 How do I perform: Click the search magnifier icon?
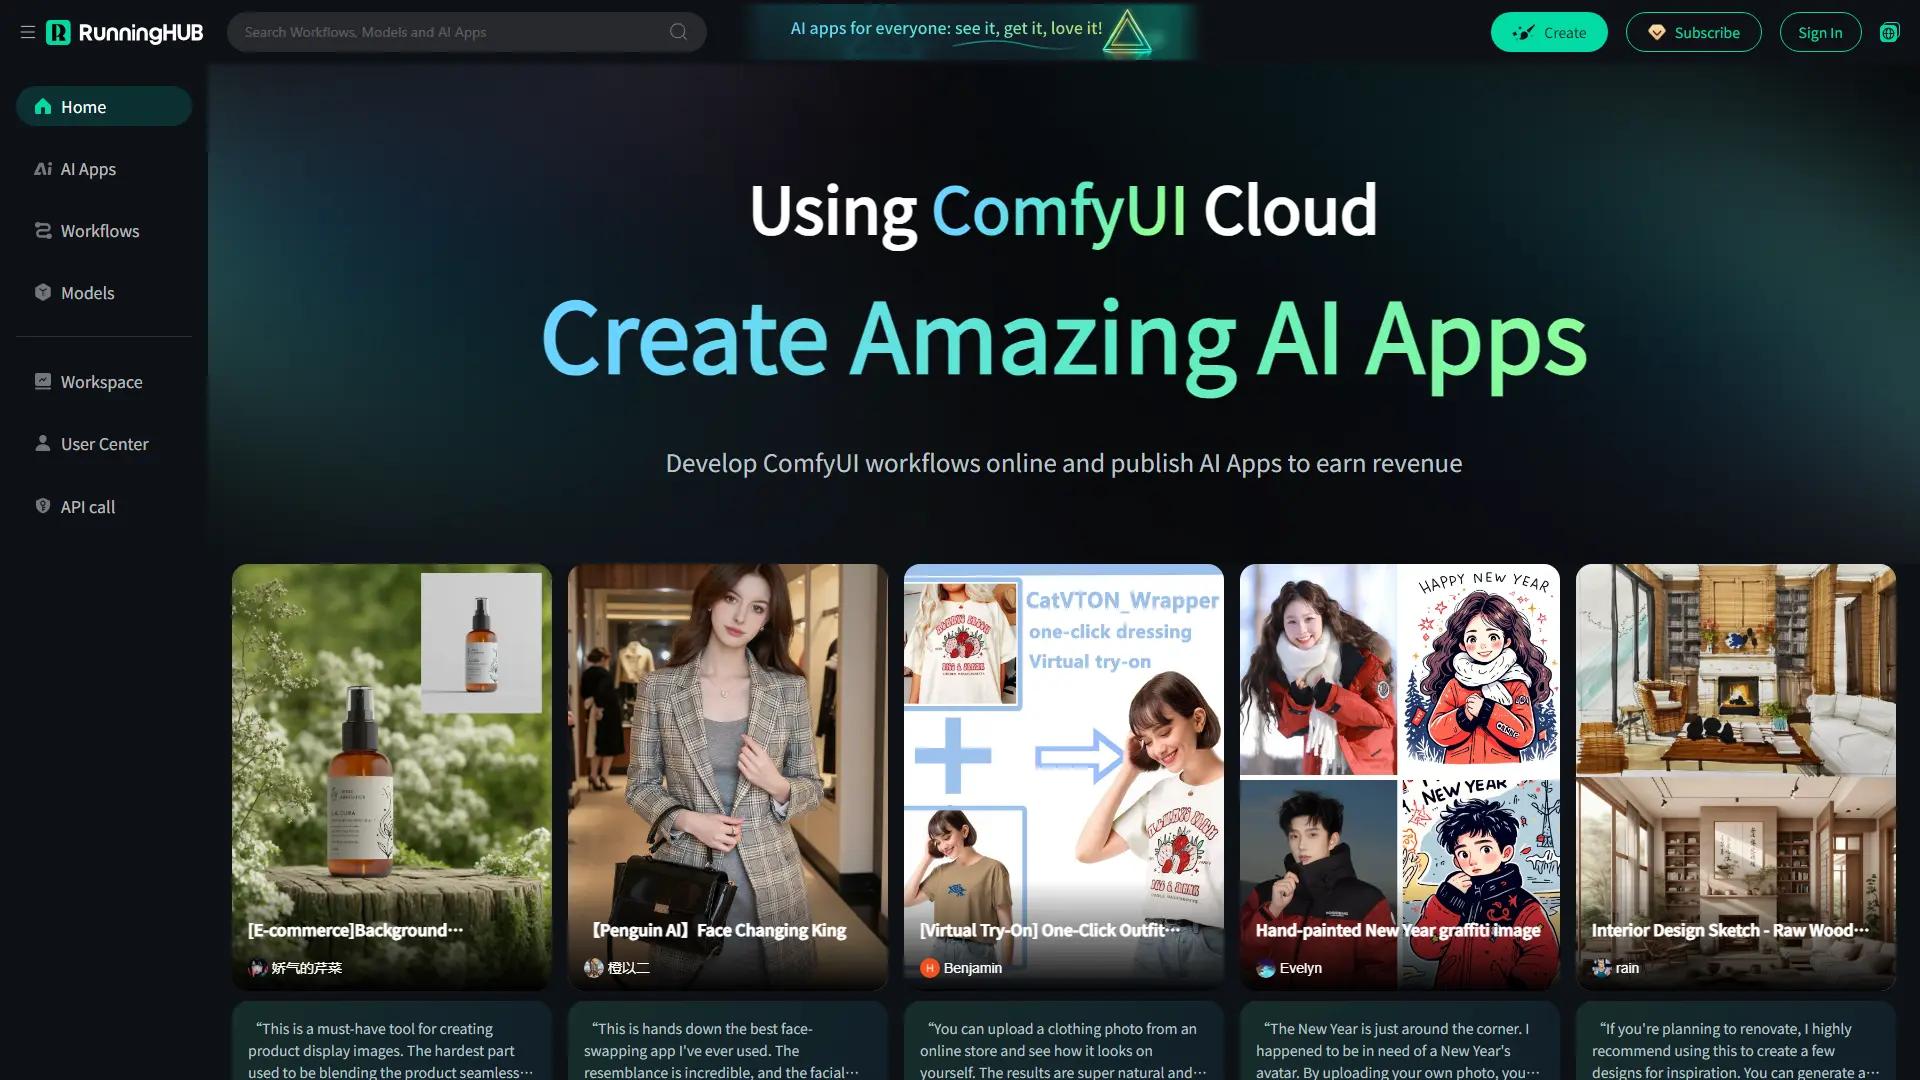pos(678,32)
